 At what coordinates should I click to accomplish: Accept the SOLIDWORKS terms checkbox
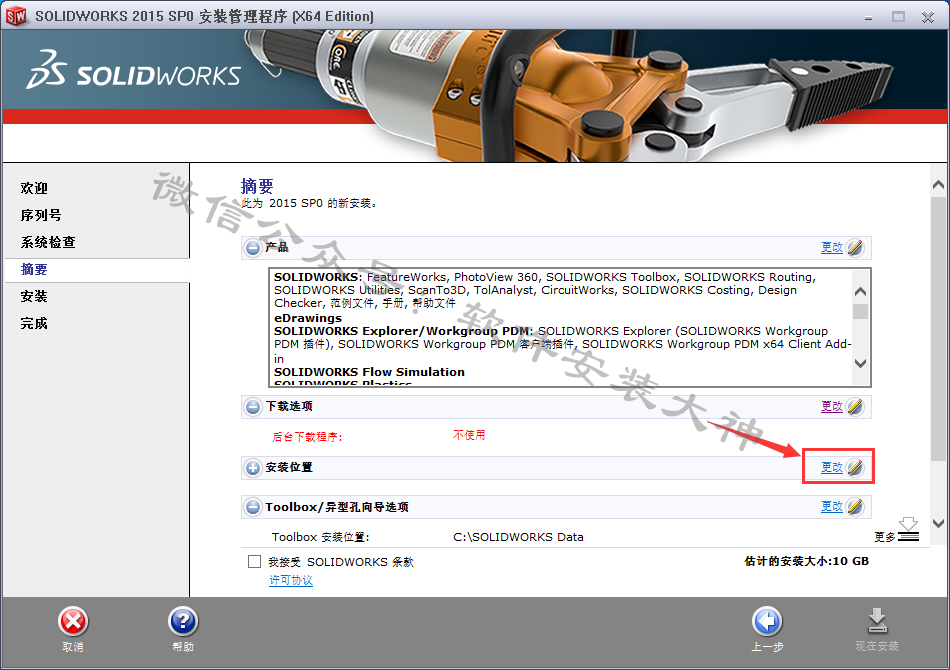[254, 562]
